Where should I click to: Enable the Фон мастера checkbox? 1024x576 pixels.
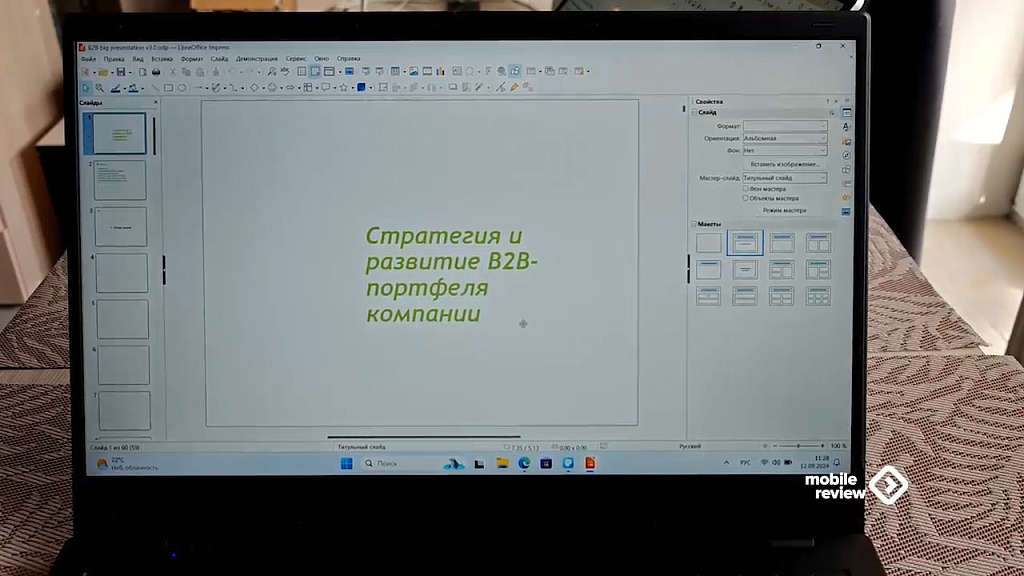point(745,188)
